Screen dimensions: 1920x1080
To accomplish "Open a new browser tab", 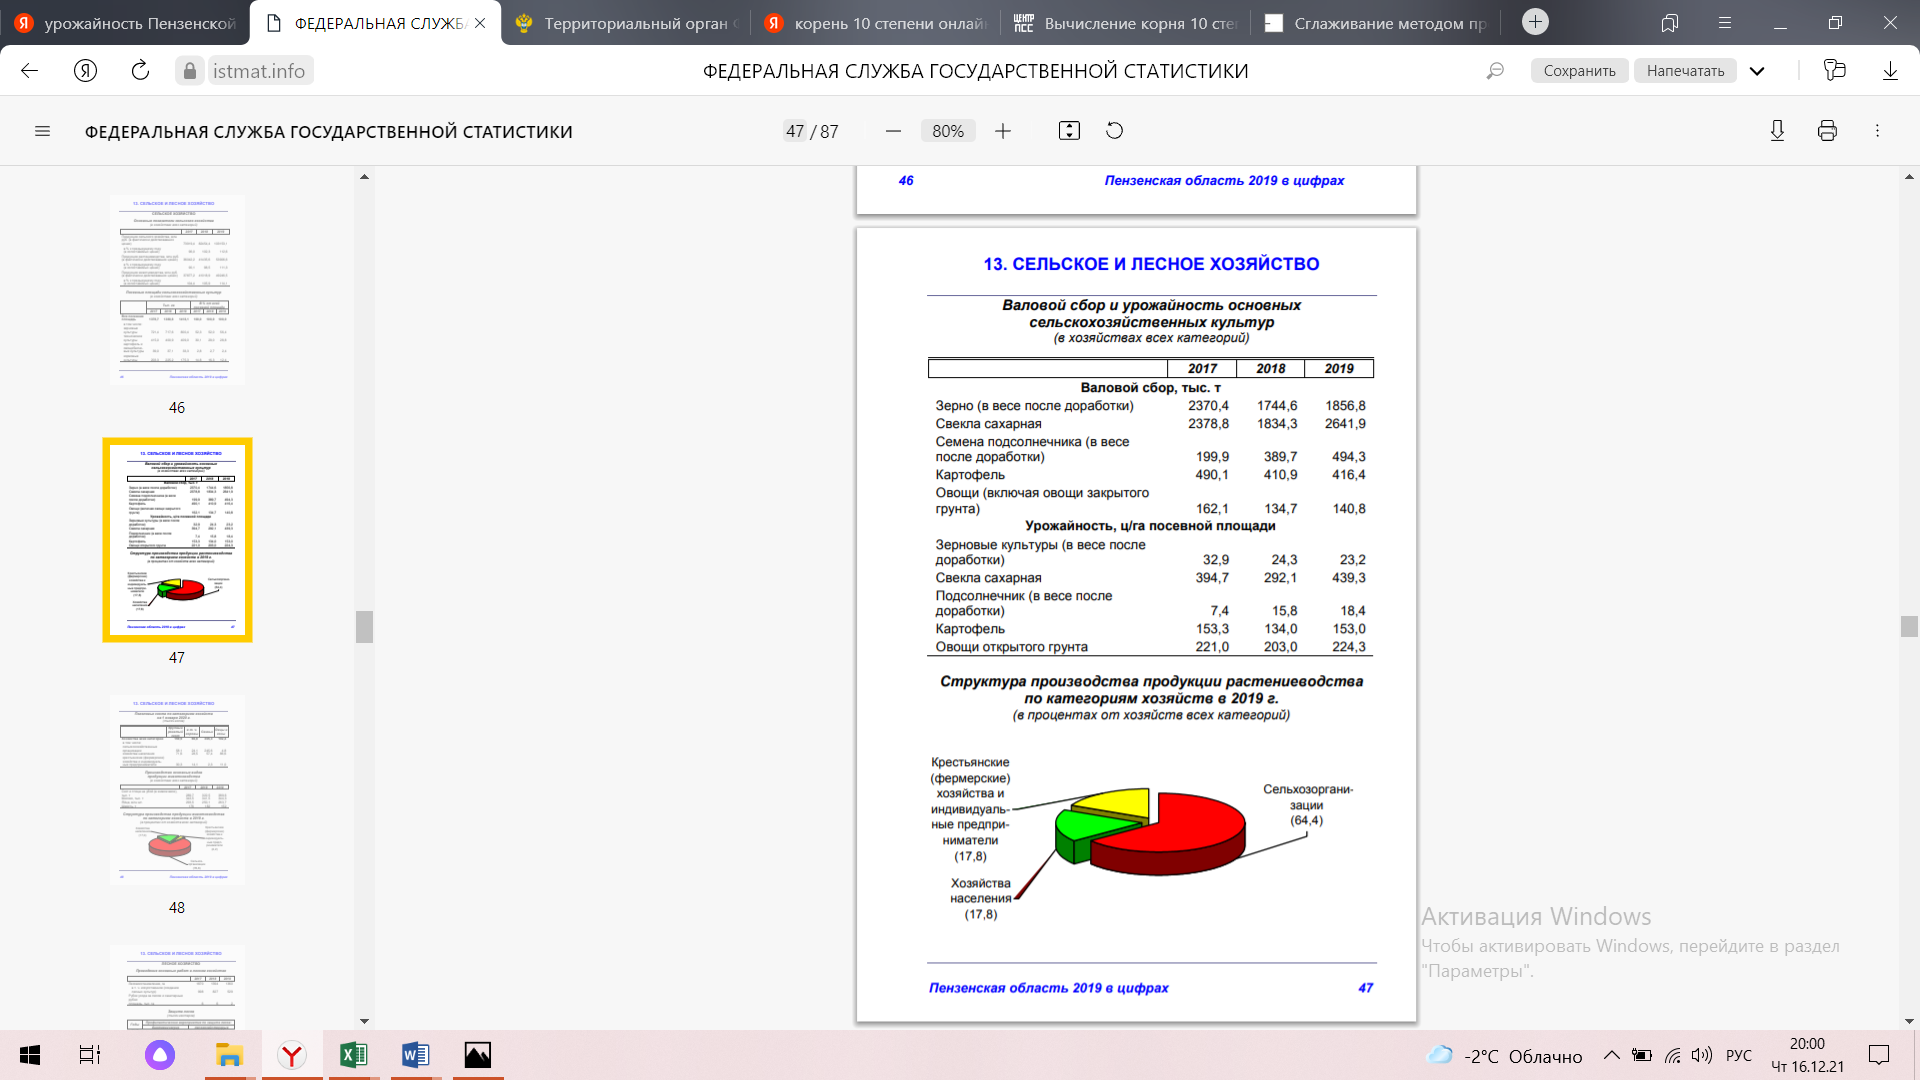I will pos(1535,22).
